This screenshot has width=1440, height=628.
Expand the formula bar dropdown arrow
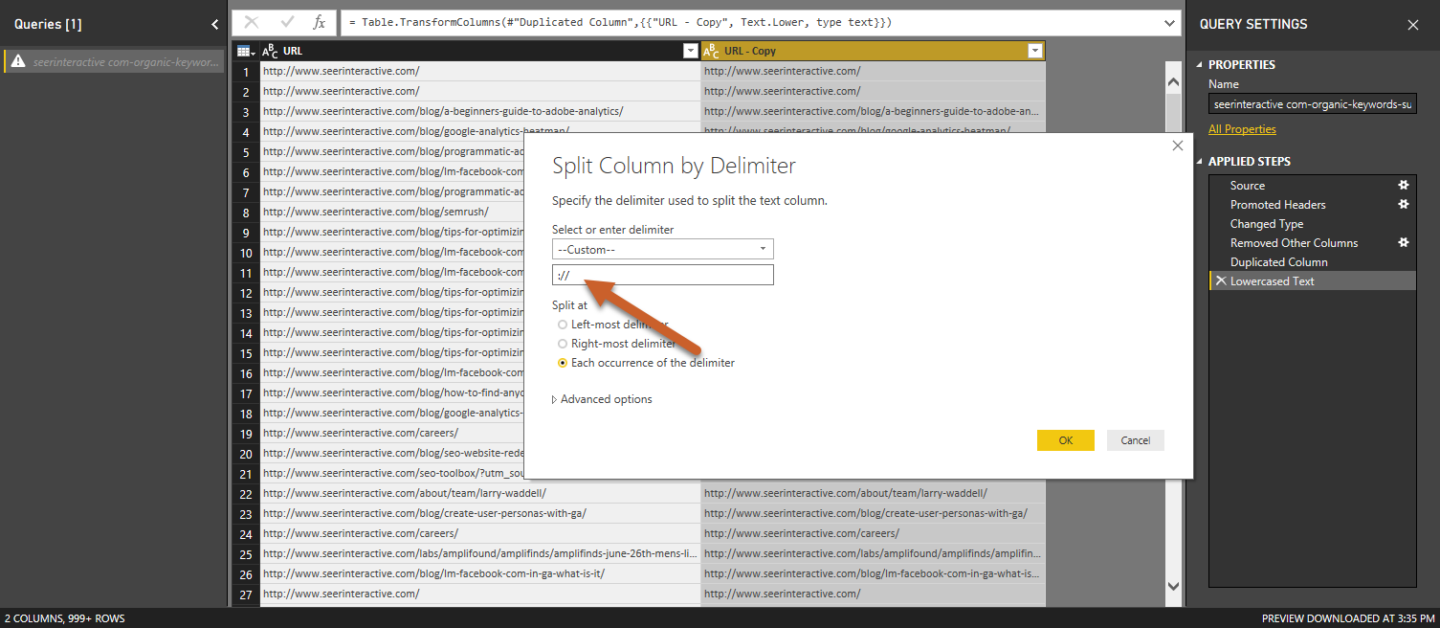click(1171, 22)
